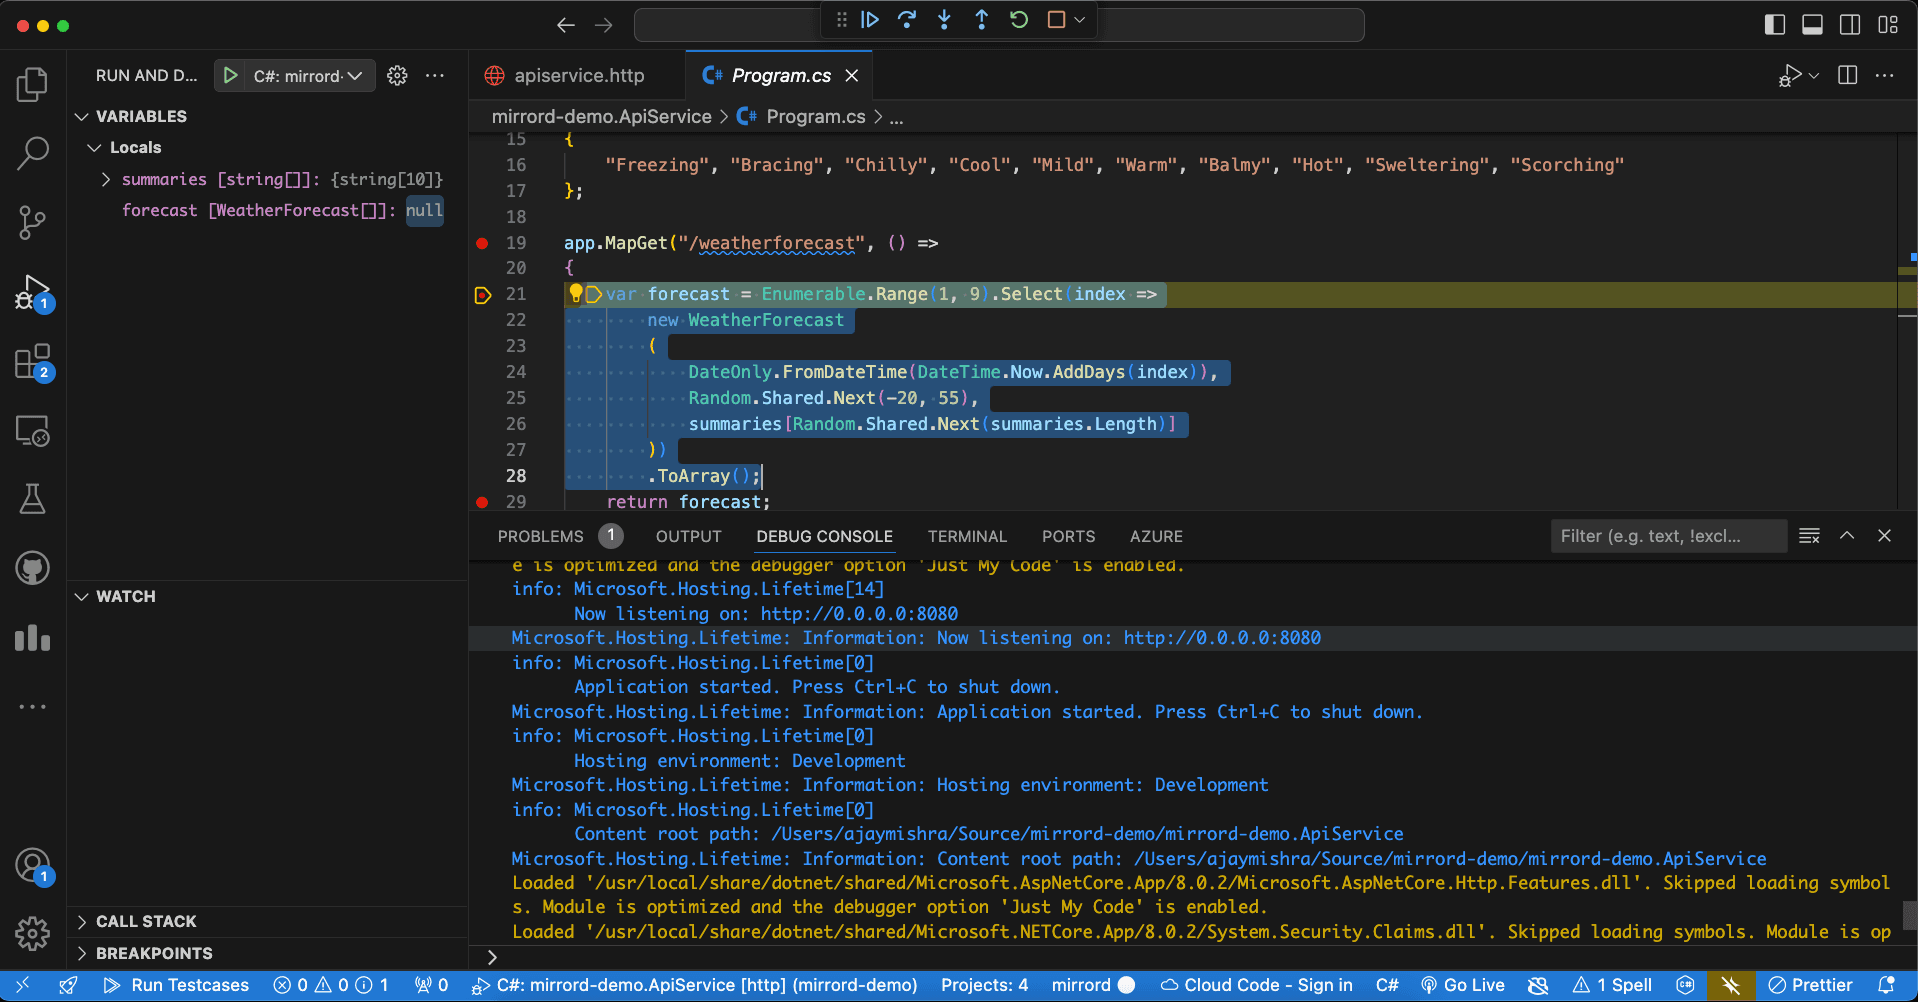
Task: Step over the current line
Action: click(907, 20)
